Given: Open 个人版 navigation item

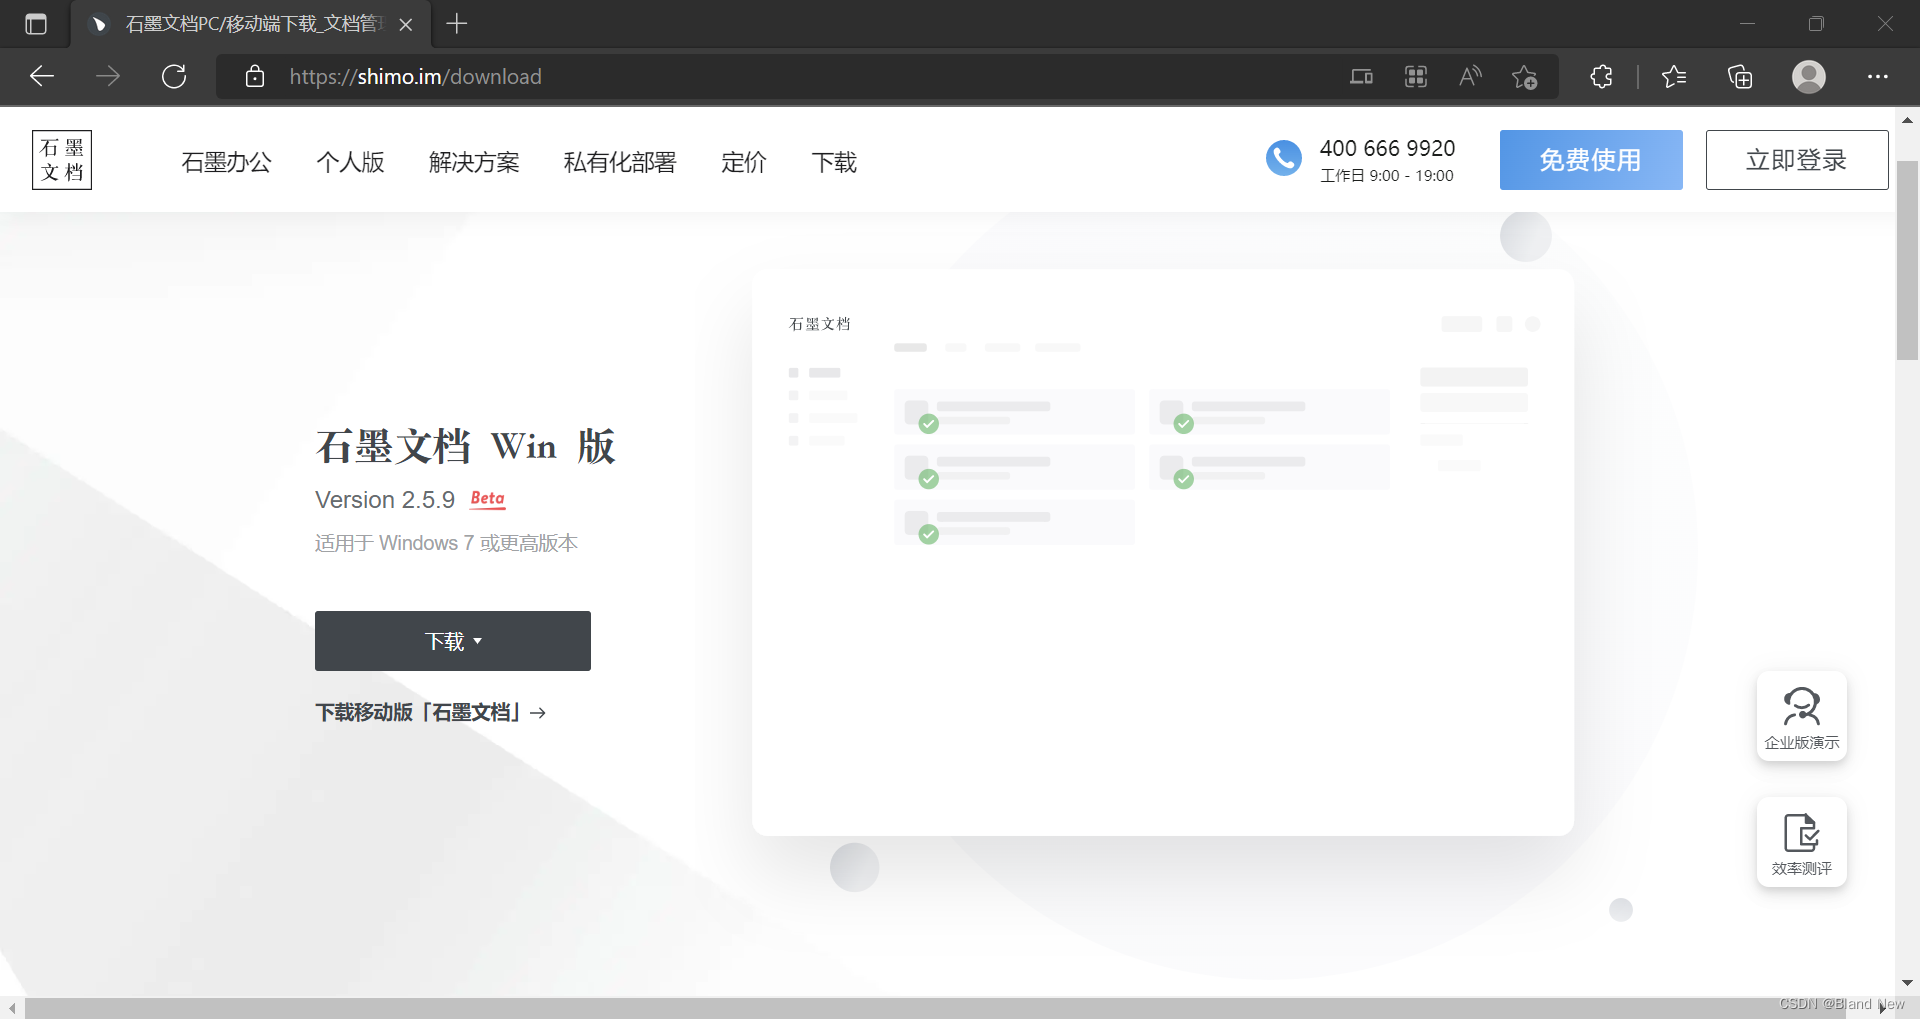Looking at the screenshot, I should click(350, 162).
